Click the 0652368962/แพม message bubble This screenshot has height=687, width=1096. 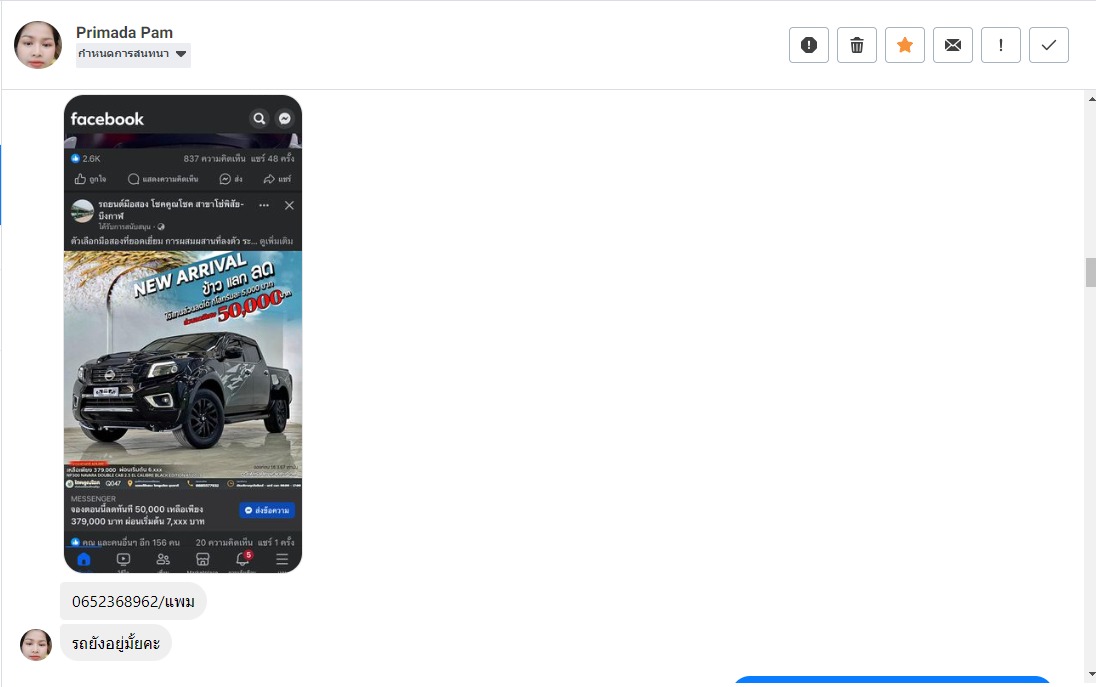click(x=133, y=601)
